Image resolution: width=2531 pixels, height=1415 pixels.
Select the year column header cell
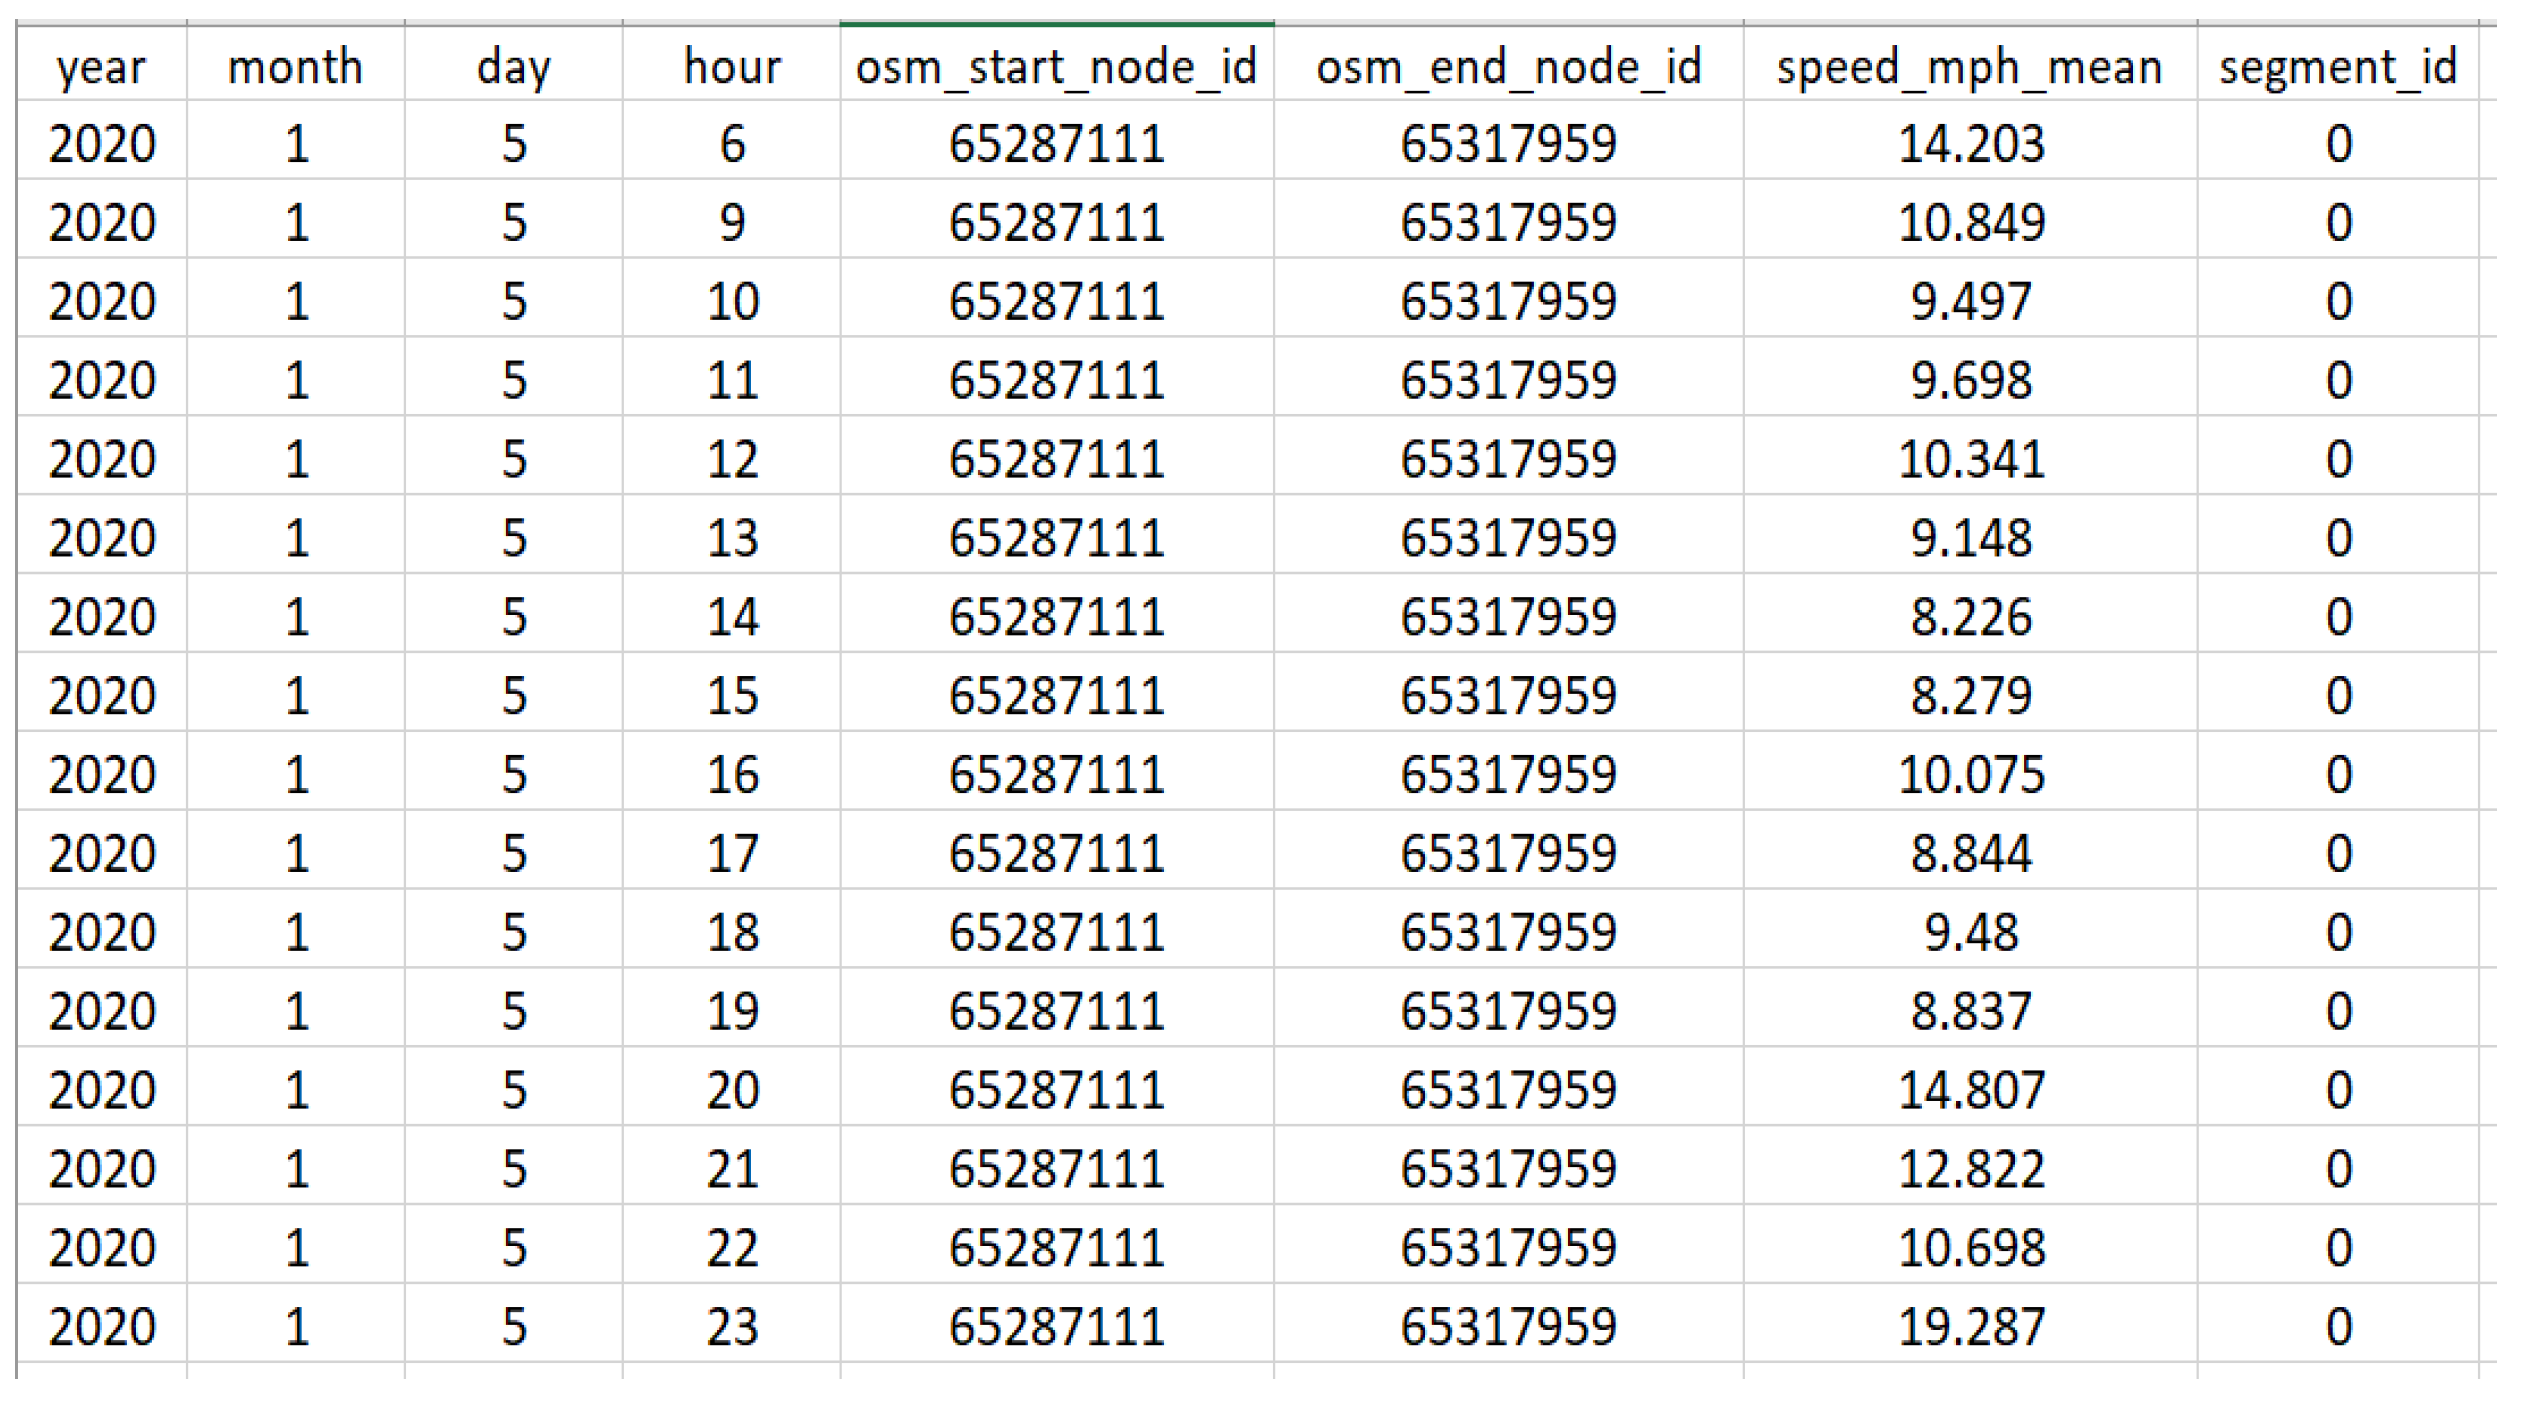coord(101,67)
